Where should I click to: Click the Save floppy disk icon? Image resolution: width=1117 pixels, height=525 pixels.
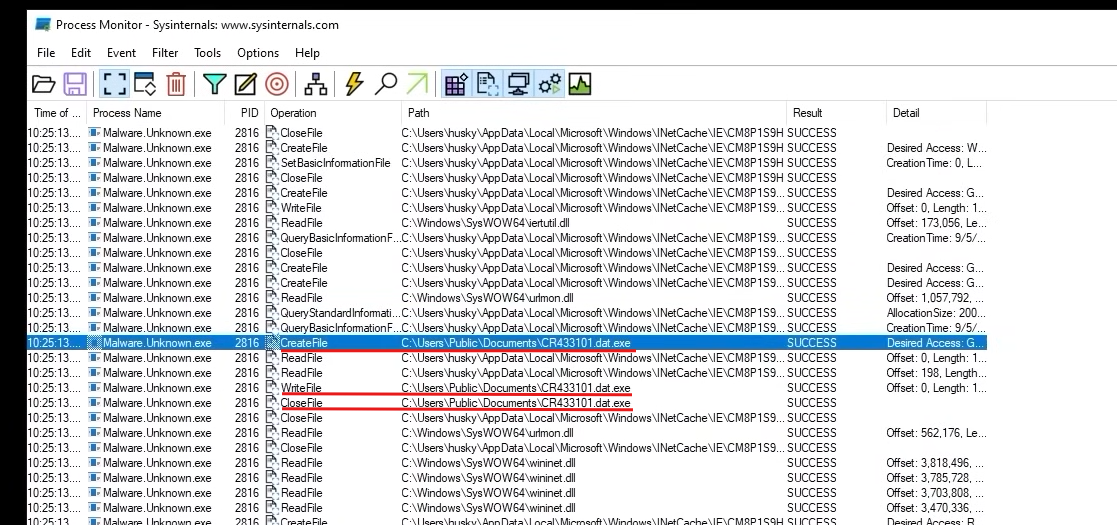coord(75,84)
